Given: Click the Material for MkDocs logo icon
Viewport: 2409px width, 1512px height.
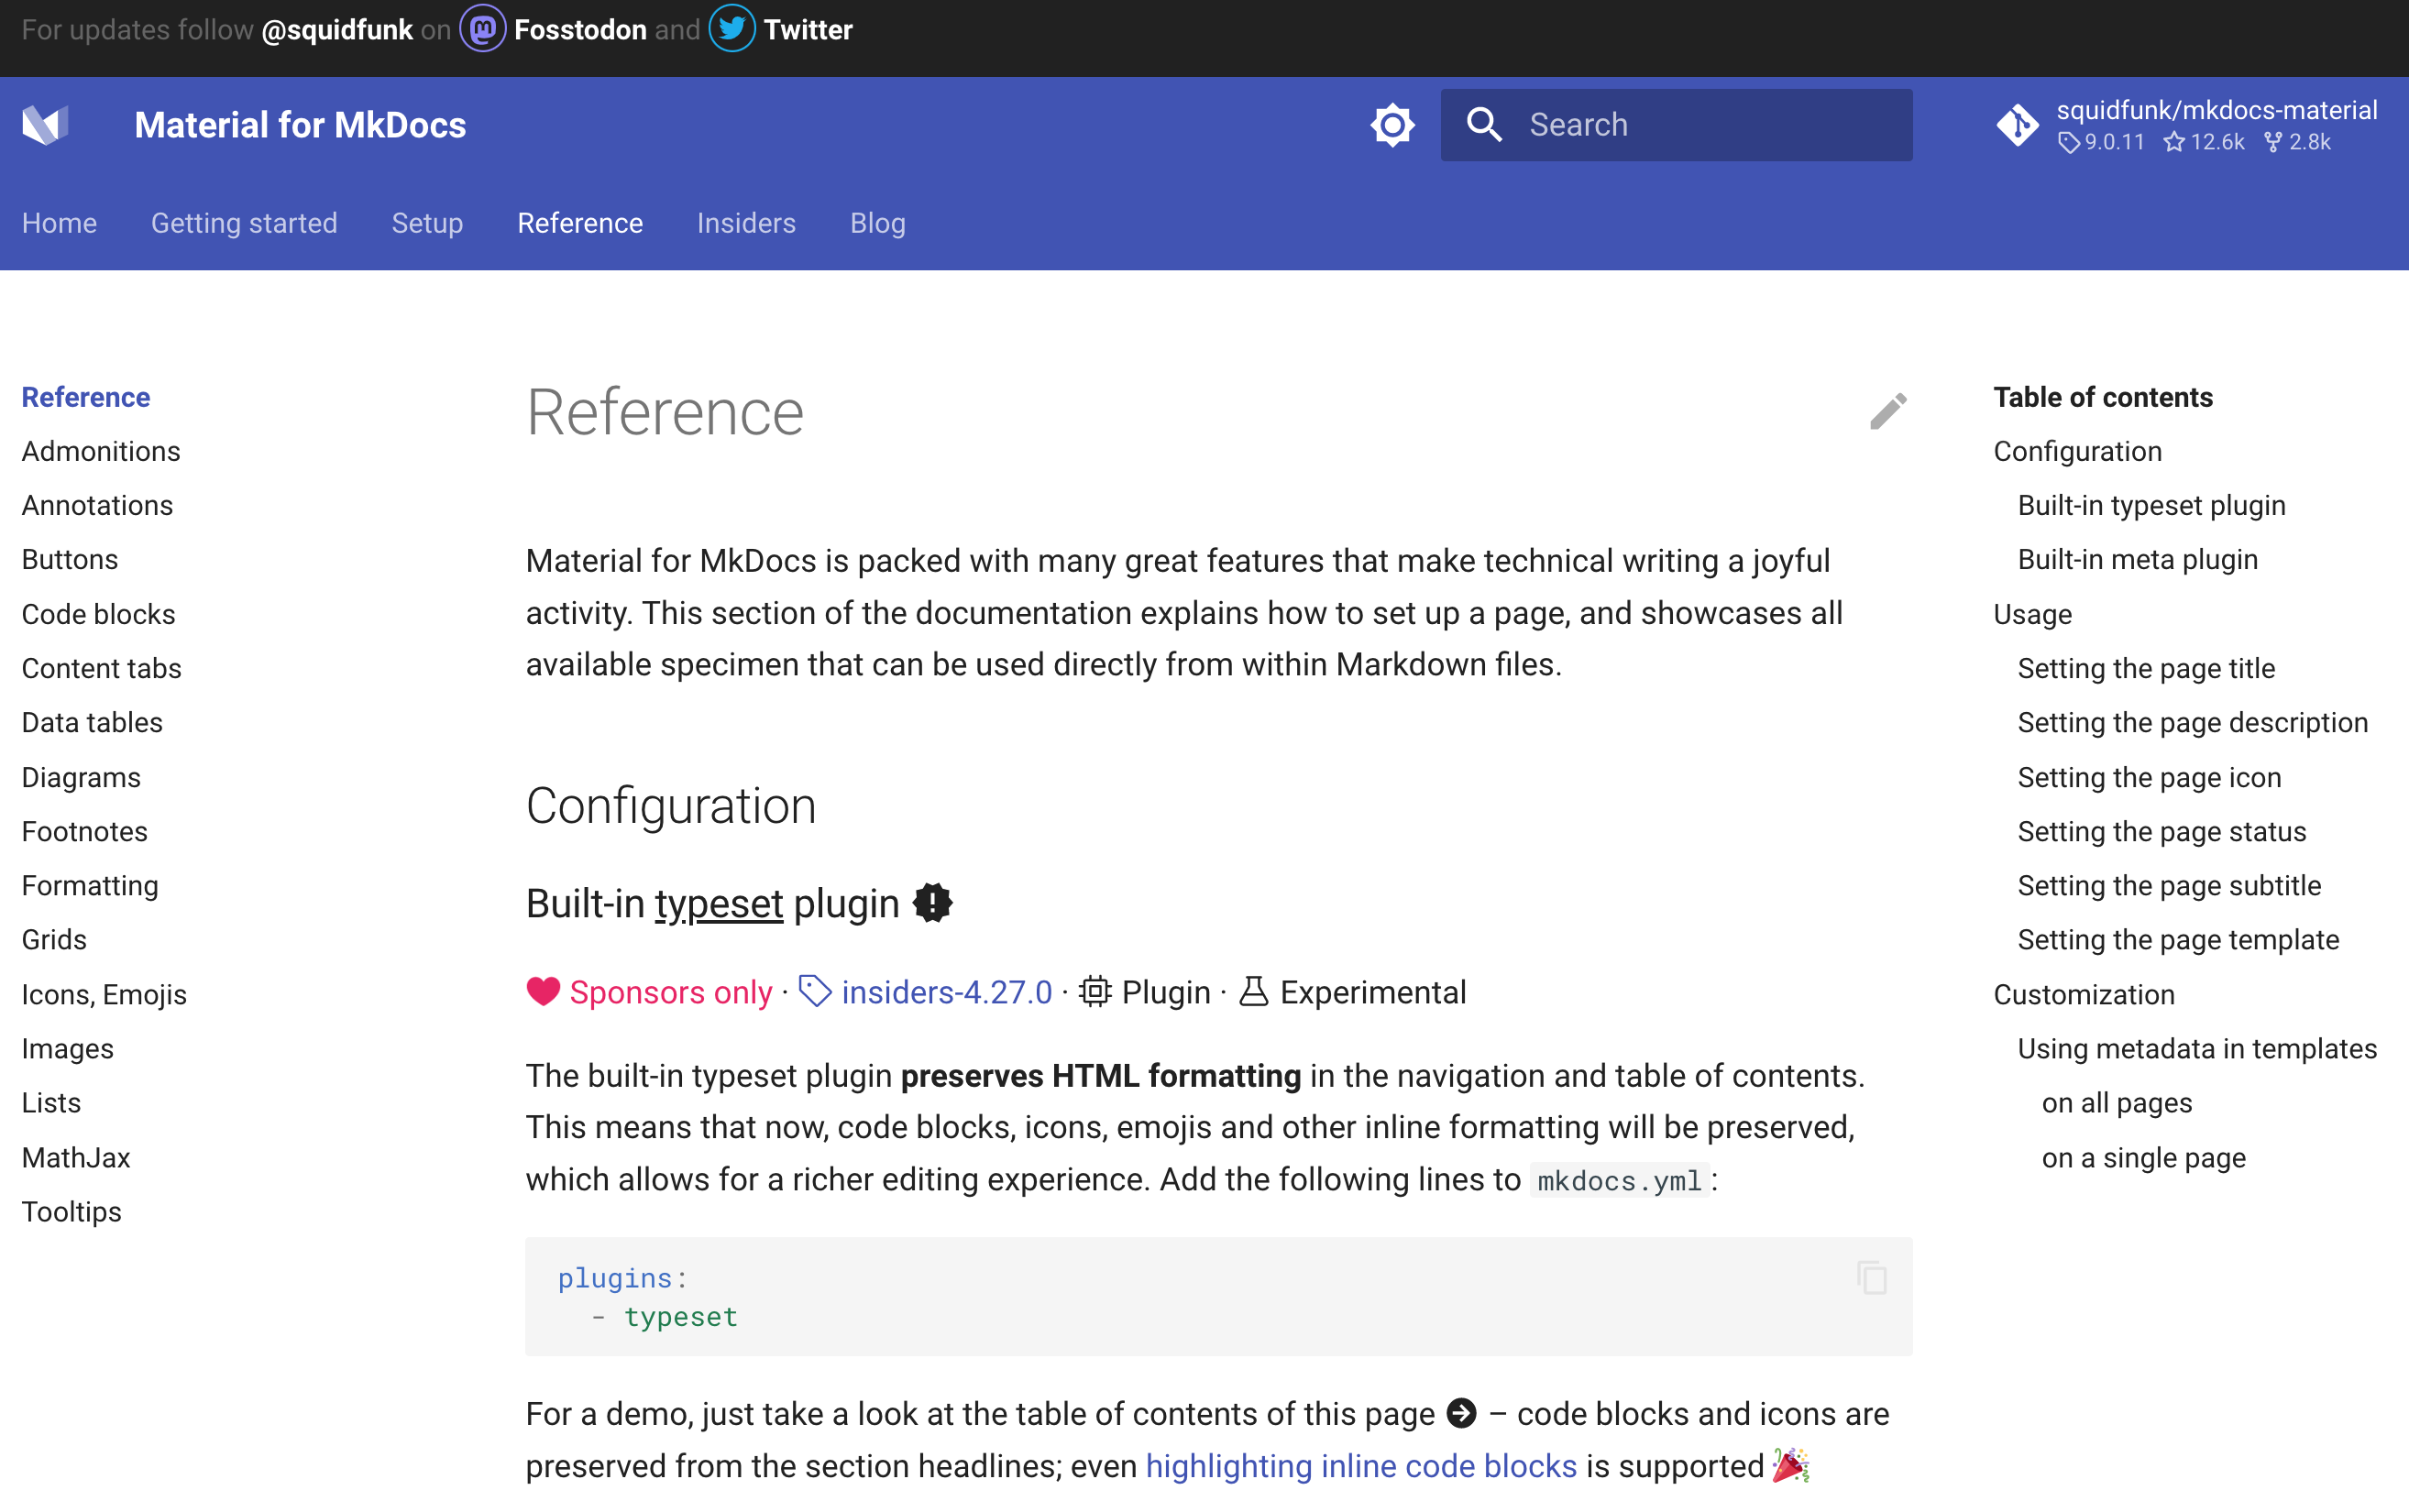Looking at the screenshot, I should point(42,124).
